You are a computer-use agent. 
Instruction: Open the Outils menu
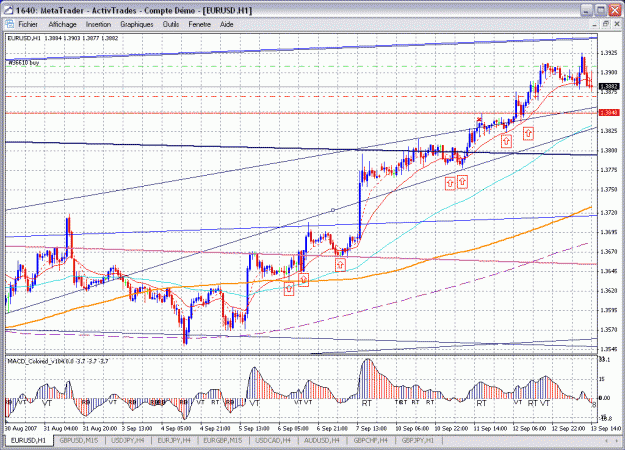[x=171, y=24]
